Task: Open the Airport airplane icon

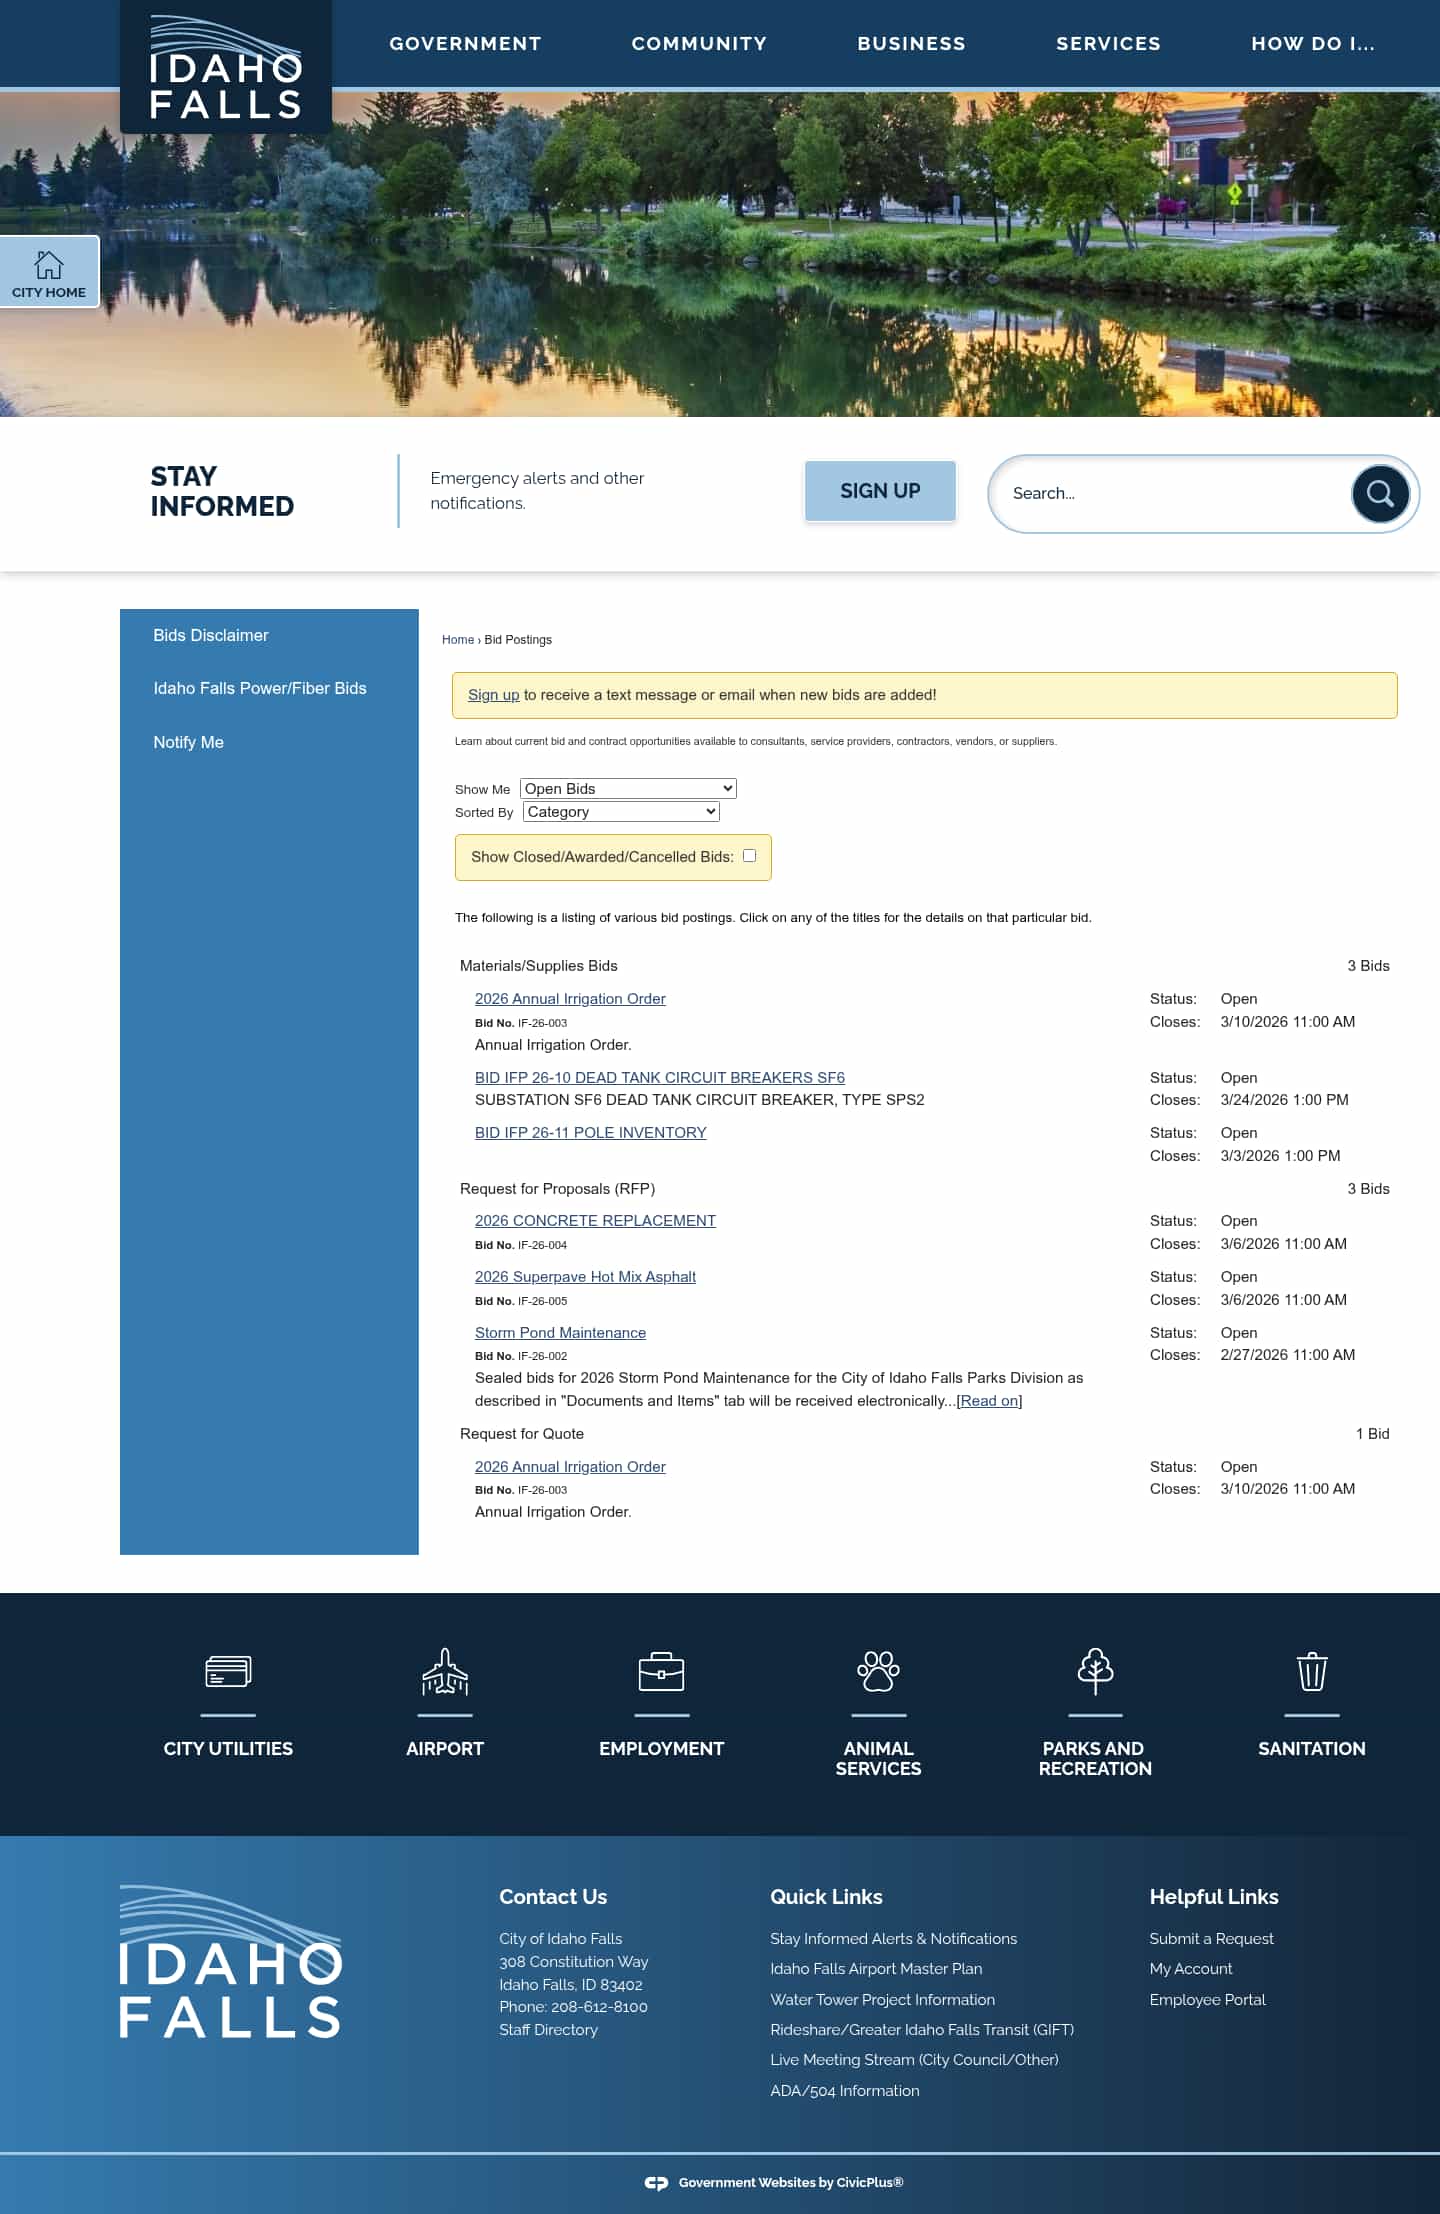Action: tap(445, 1671)
